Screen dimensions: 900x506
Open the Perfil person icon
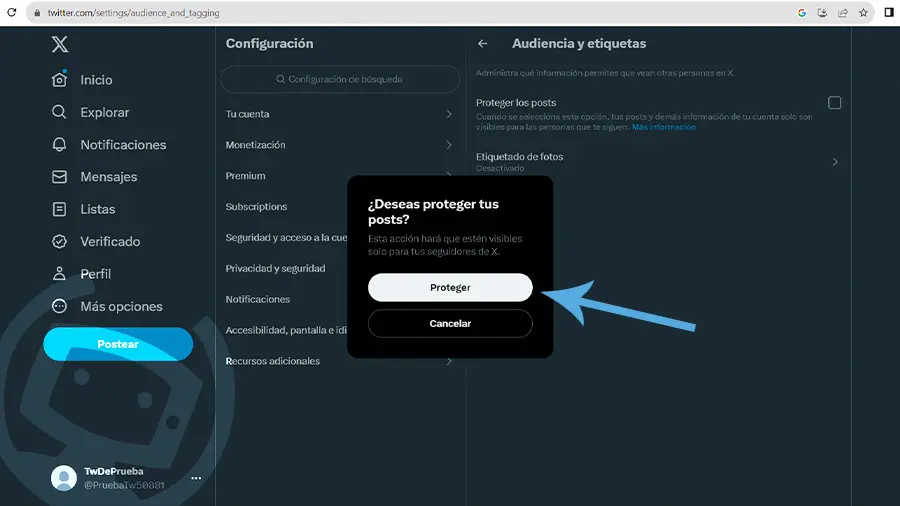pyautogui.click(x=59, y=274)
